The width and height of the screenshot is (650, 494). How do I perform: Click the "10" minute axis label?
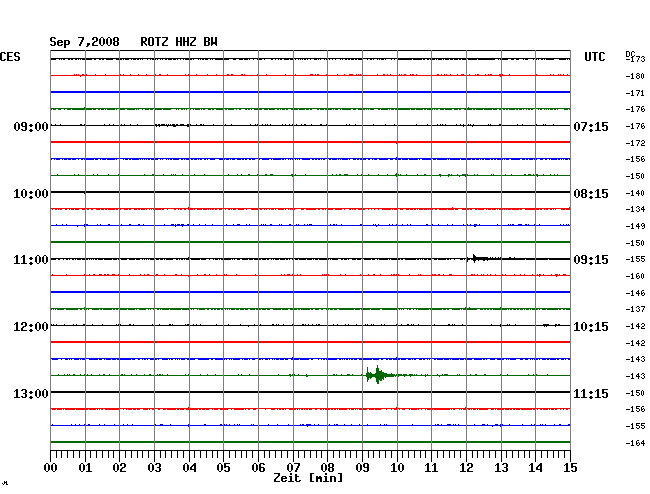pos(397,468)
